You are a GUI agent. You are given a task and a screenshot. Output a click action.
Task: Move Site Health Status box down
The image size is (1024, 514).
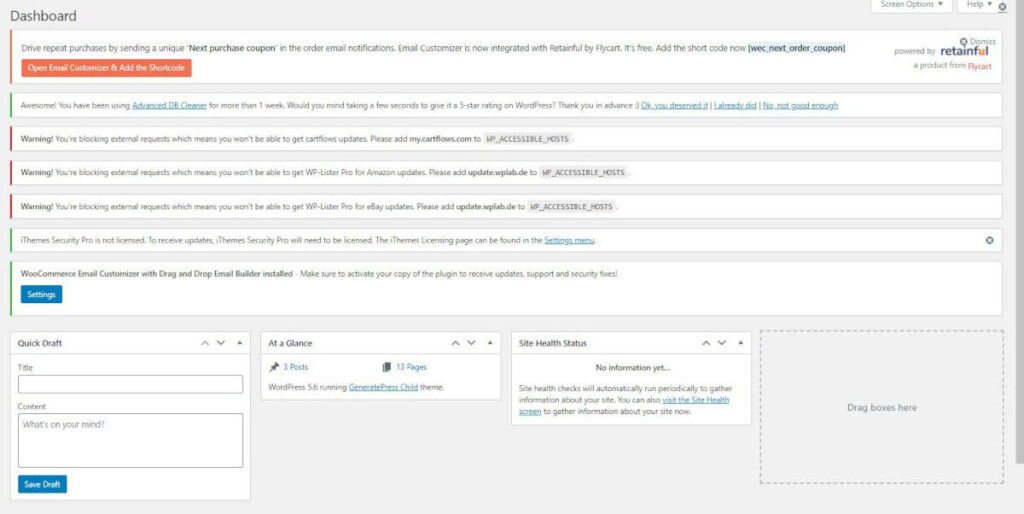722,343
